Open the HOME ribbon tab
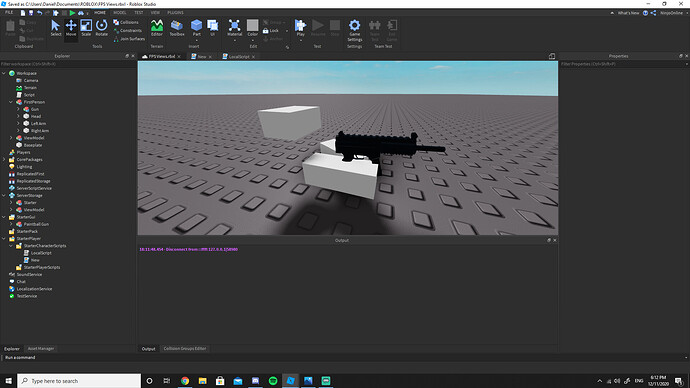 pos(100,13)
